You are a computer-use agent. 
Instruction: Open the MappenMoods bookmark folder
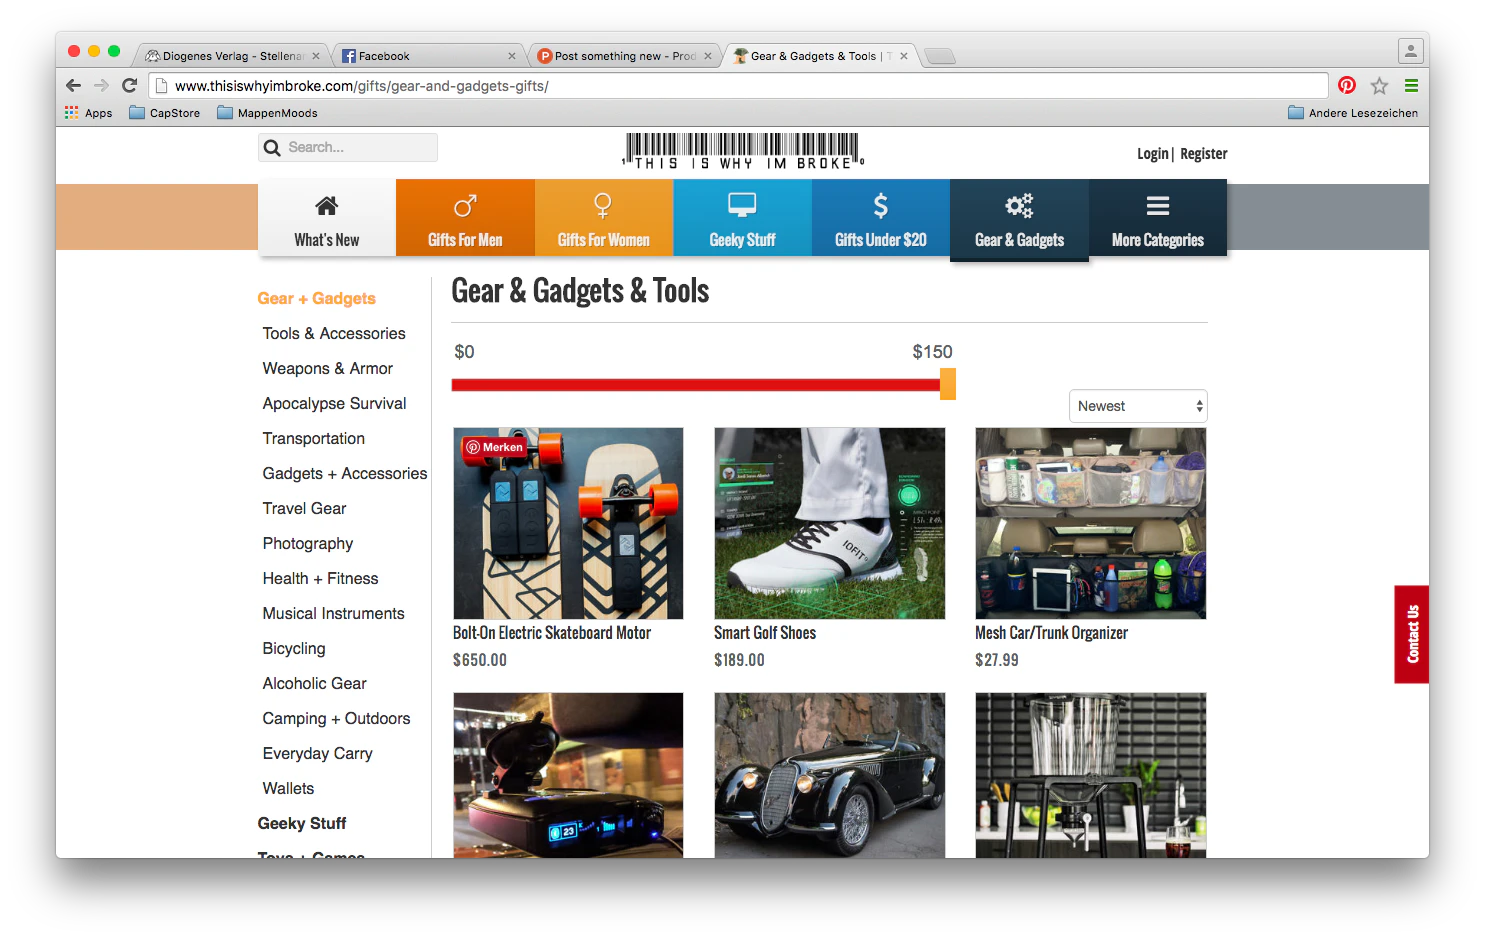point(267,113)
